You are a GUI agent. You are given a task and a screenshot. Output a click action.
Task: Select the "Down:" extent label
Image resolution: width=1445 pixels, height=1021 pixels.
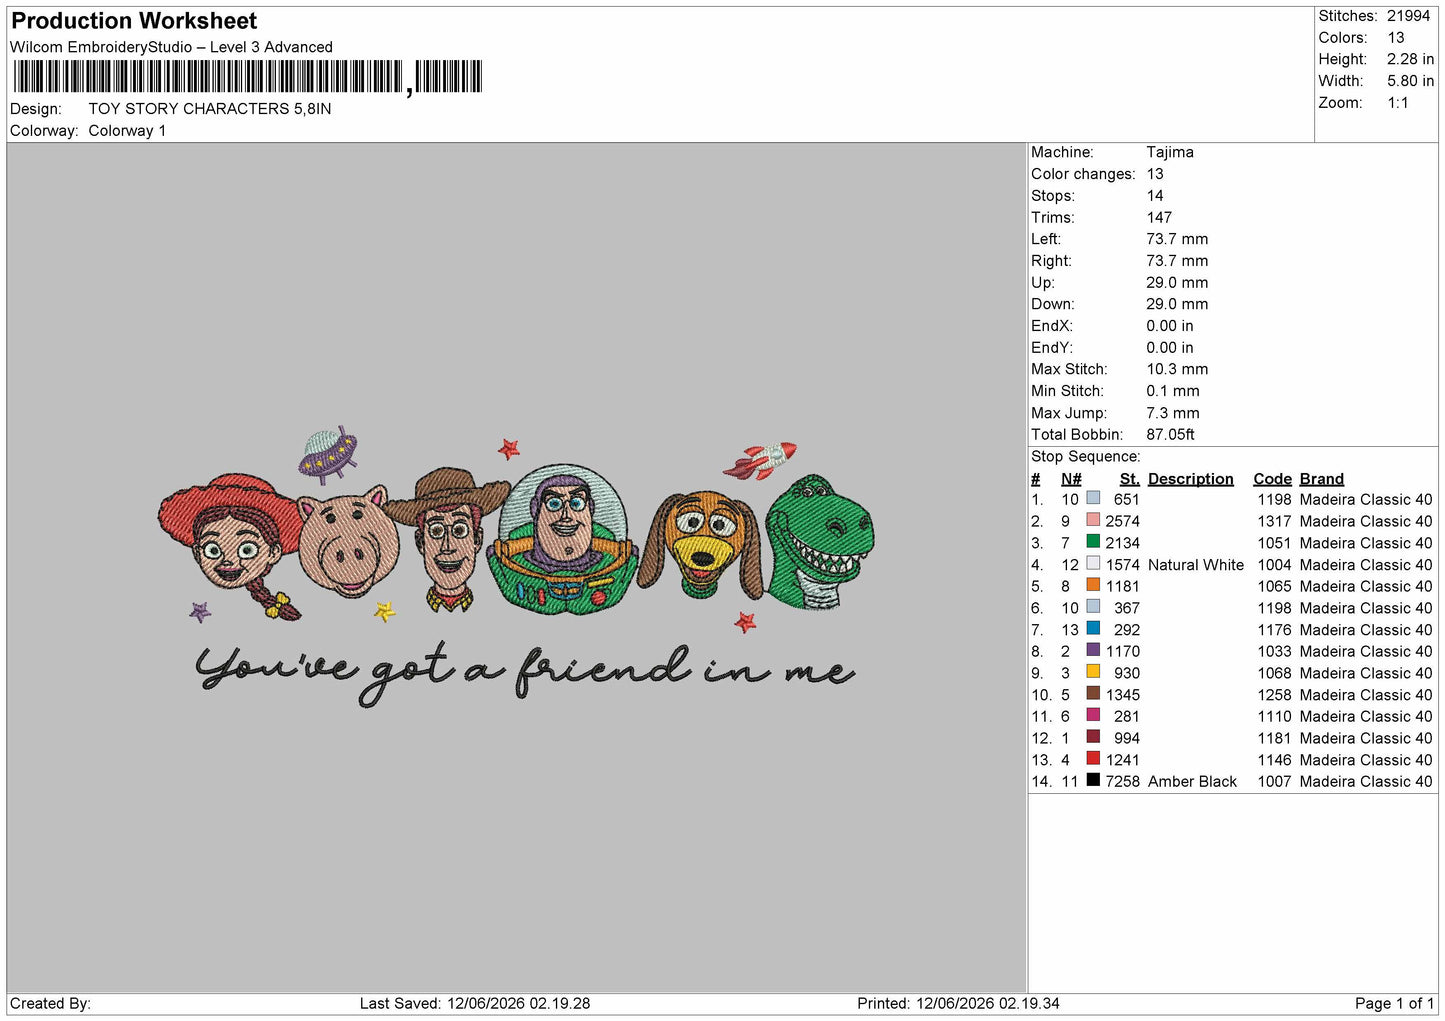pos(1053,304)
